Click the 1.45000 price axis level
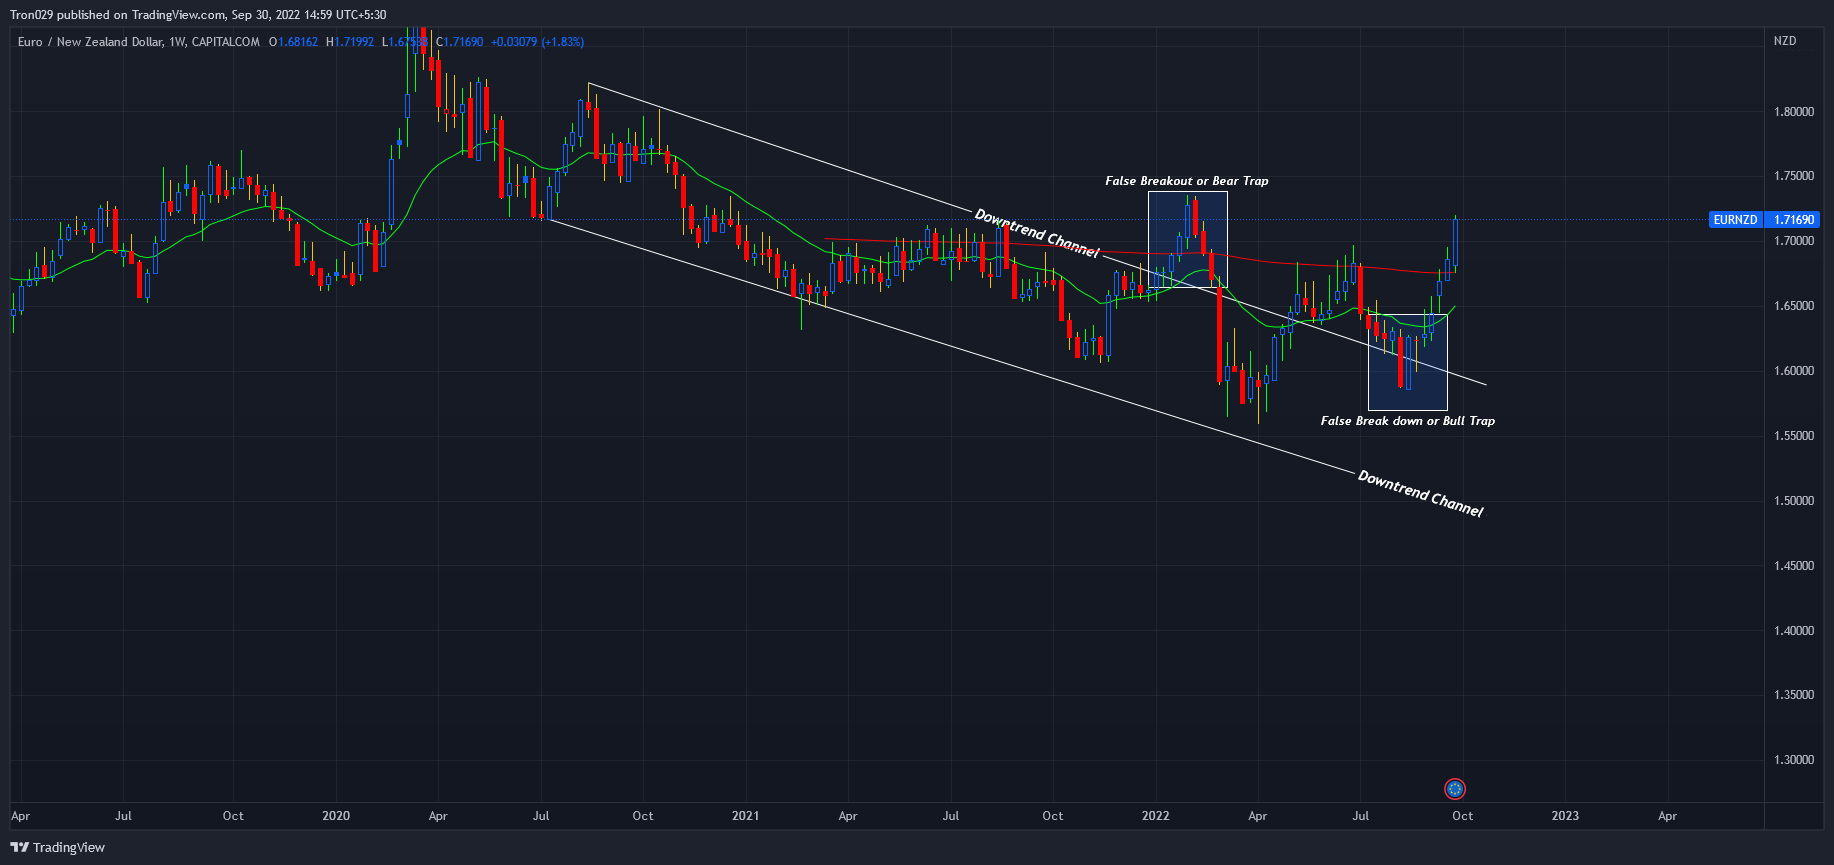The image size is (1834, 865). pos(1793,566)
